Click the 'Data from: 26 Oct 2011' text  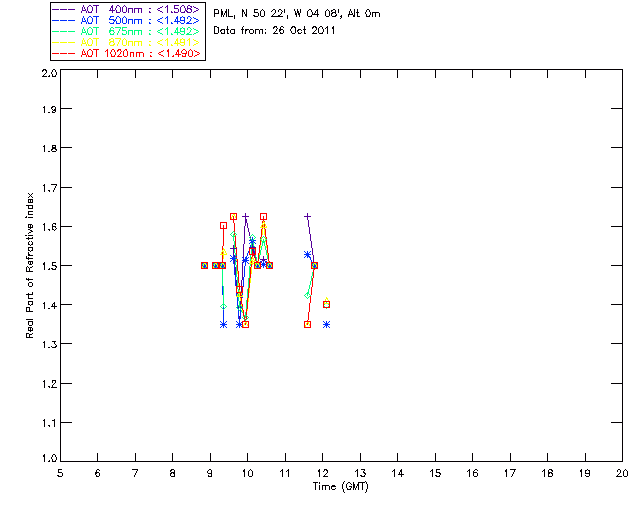point(274,31)
